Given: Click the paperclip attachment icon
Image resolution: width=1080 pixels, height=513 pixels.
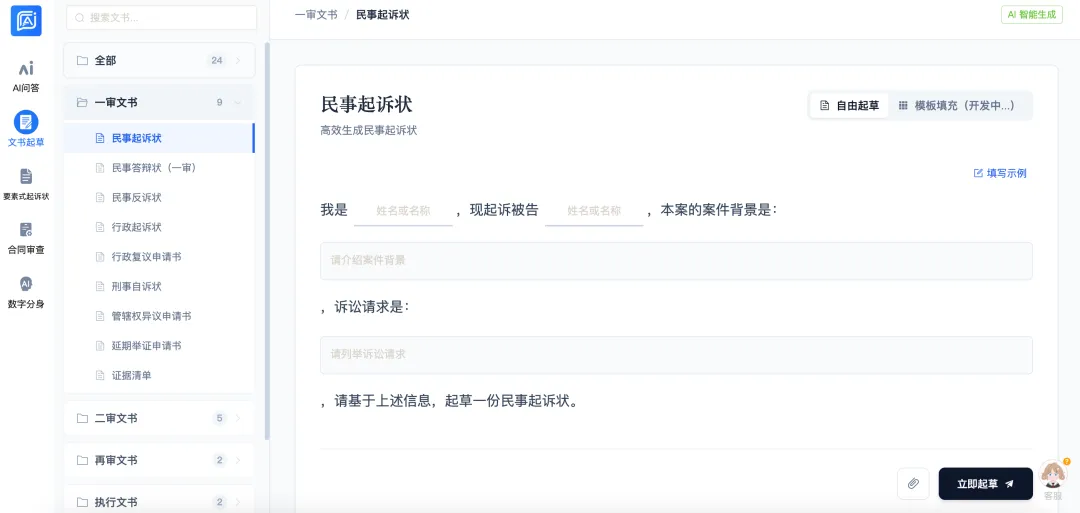Looking at the screenshot, I should pyautogui.click(x=913, y=483).
